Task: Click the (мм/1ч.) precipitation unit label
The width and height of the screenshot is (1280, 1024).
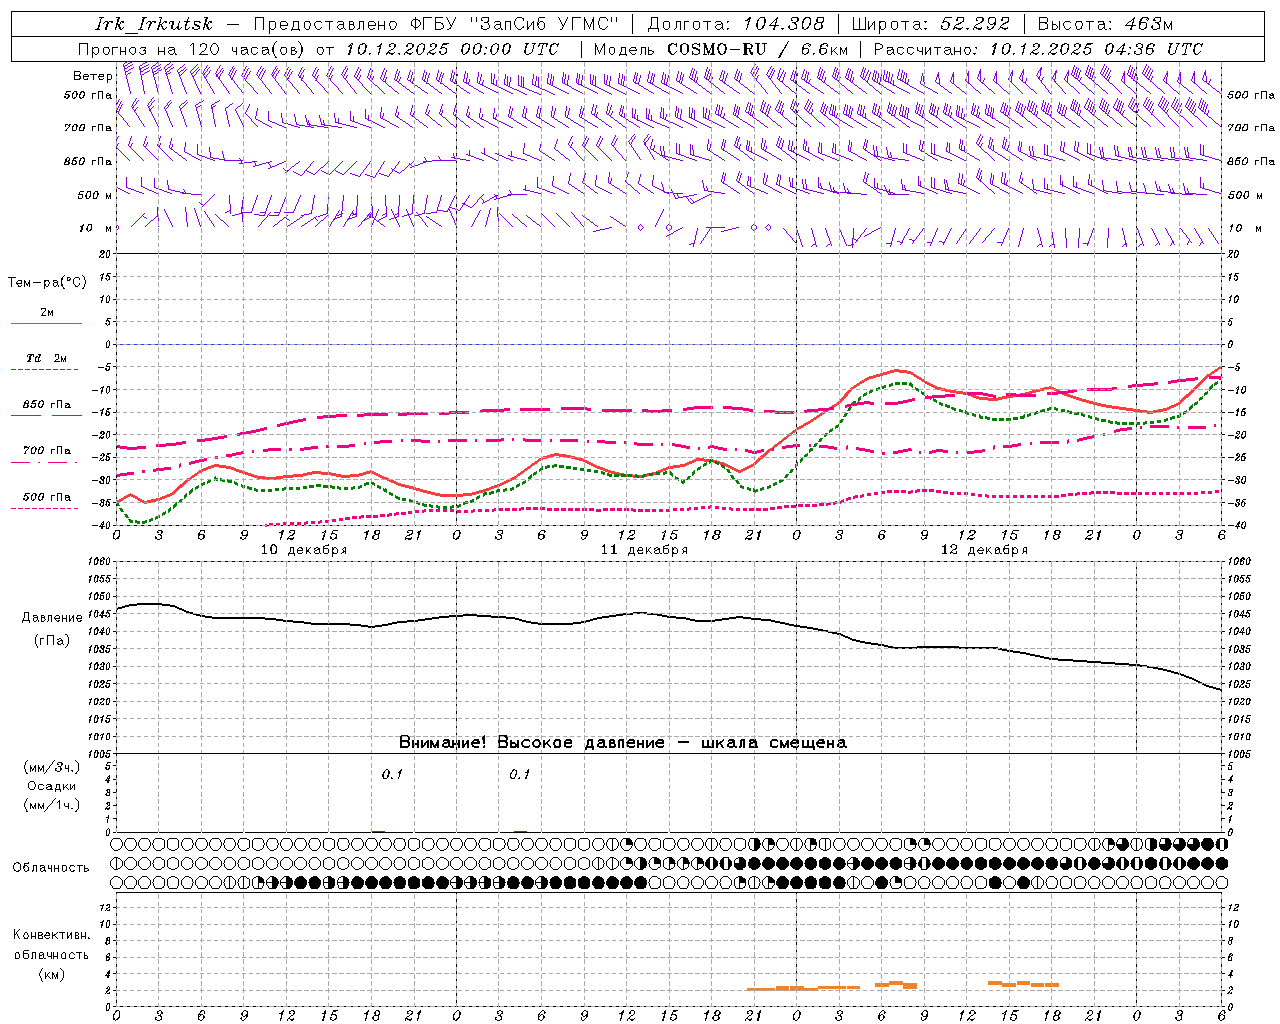Action: click(x=52, y=805)
